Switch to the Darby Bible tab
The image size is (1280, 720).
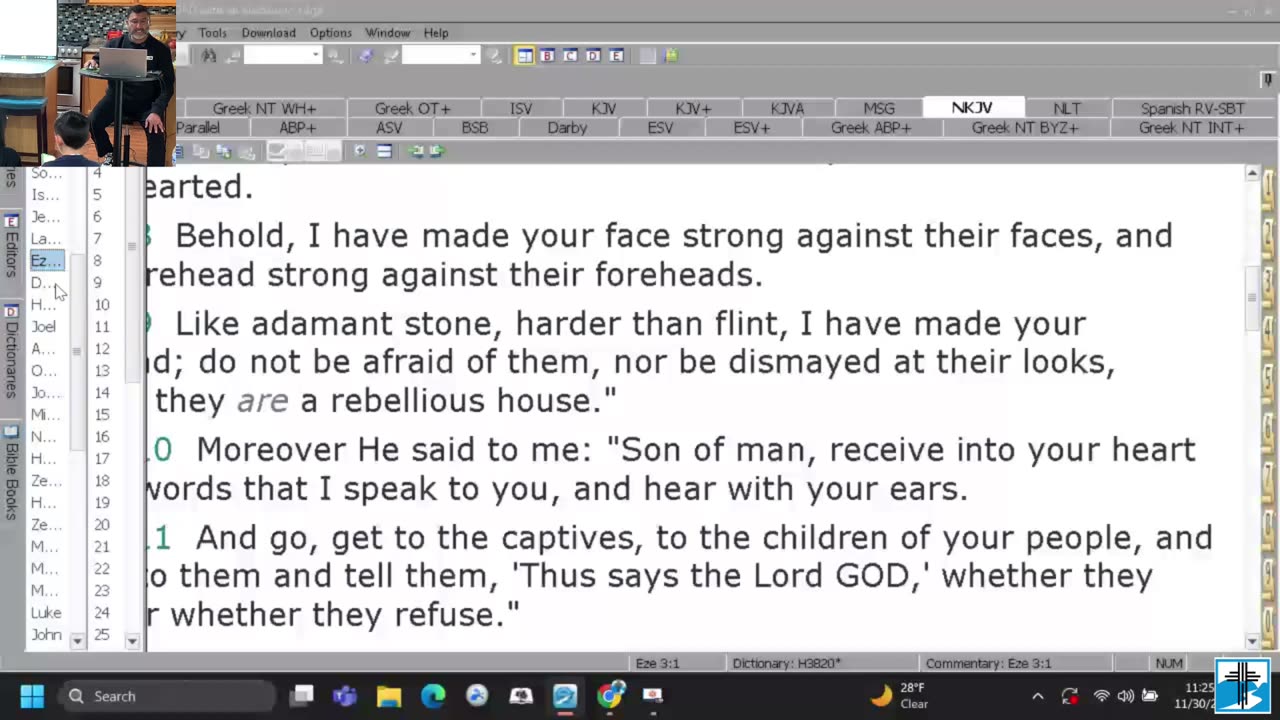pyautogui.click(x=567, y=128)
